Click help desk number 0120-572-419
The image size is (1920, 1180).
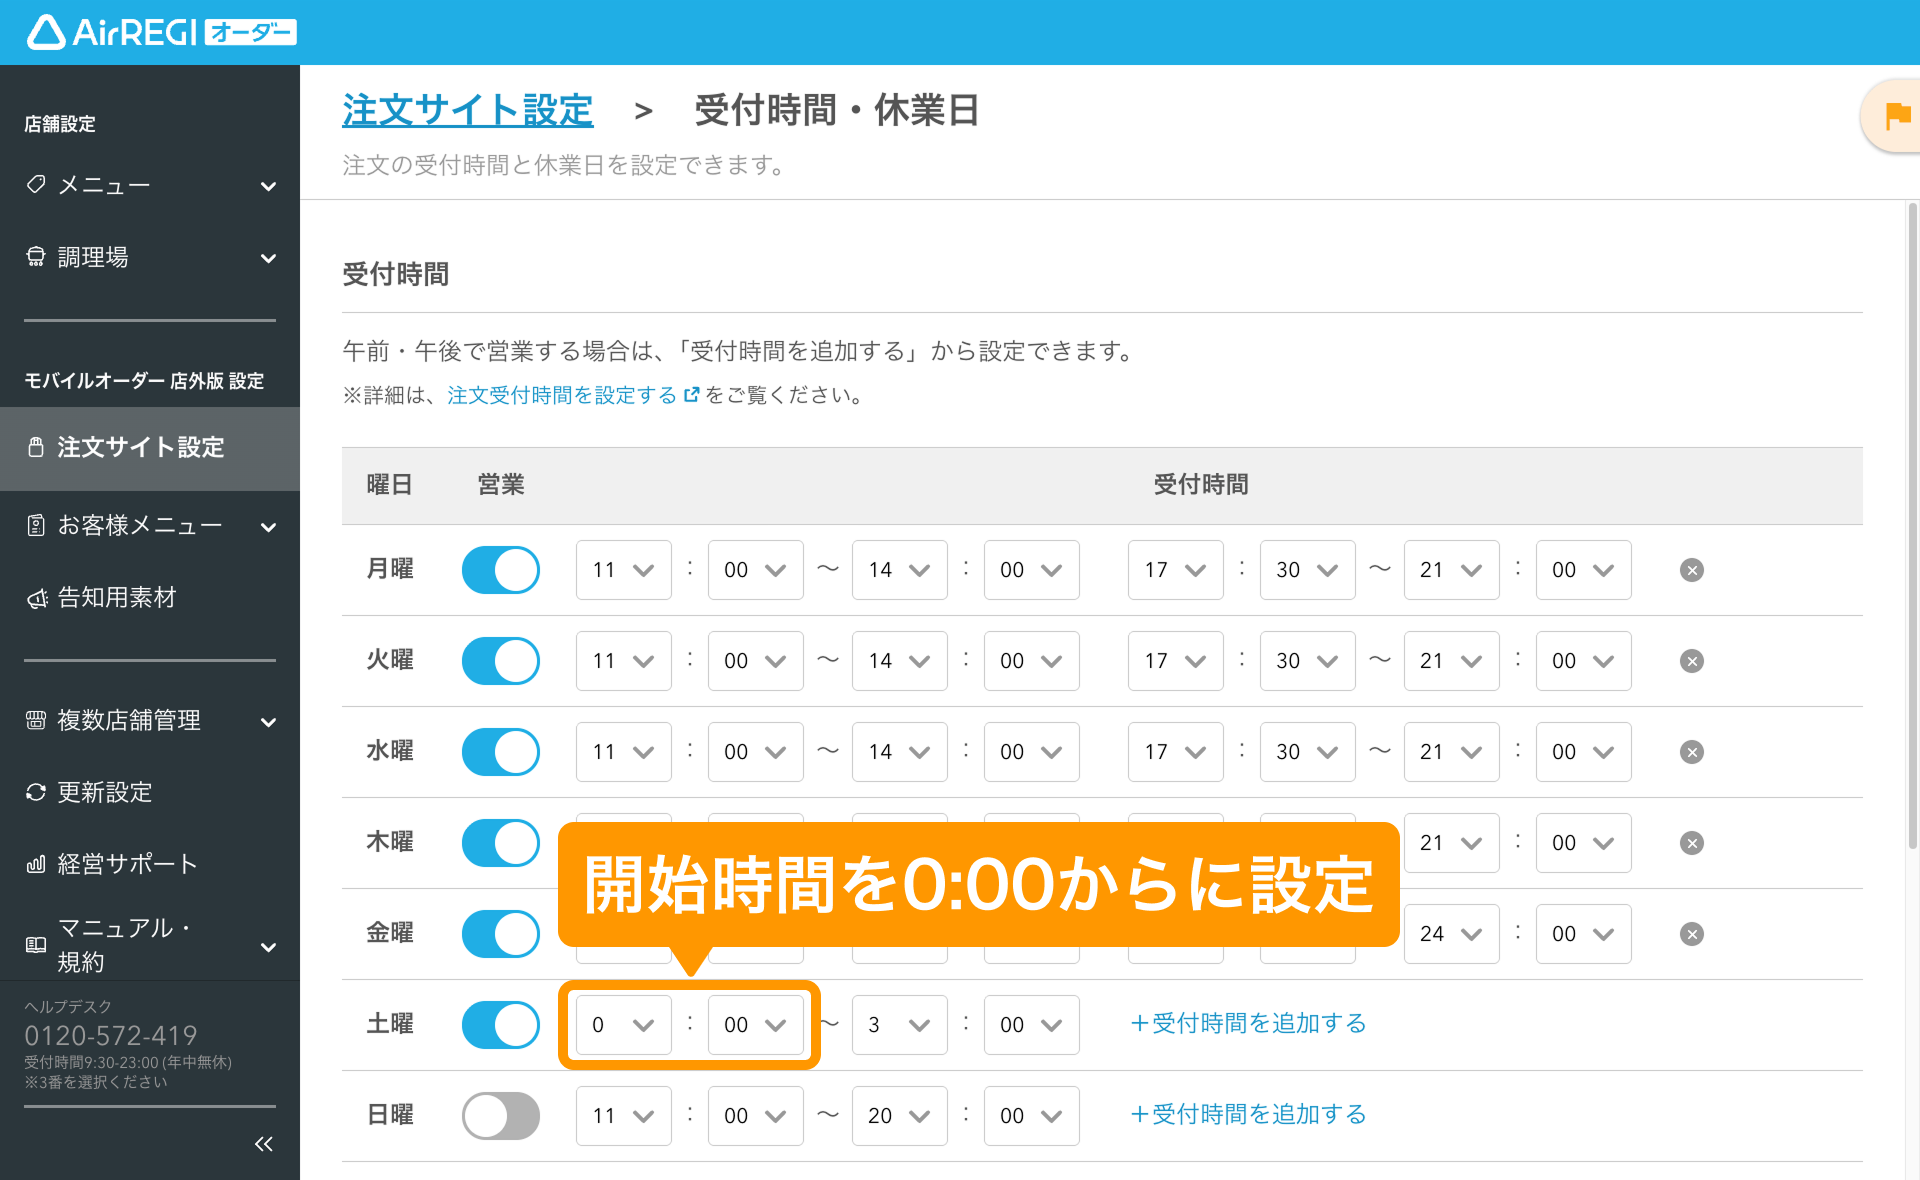(x=111, y=1035)
